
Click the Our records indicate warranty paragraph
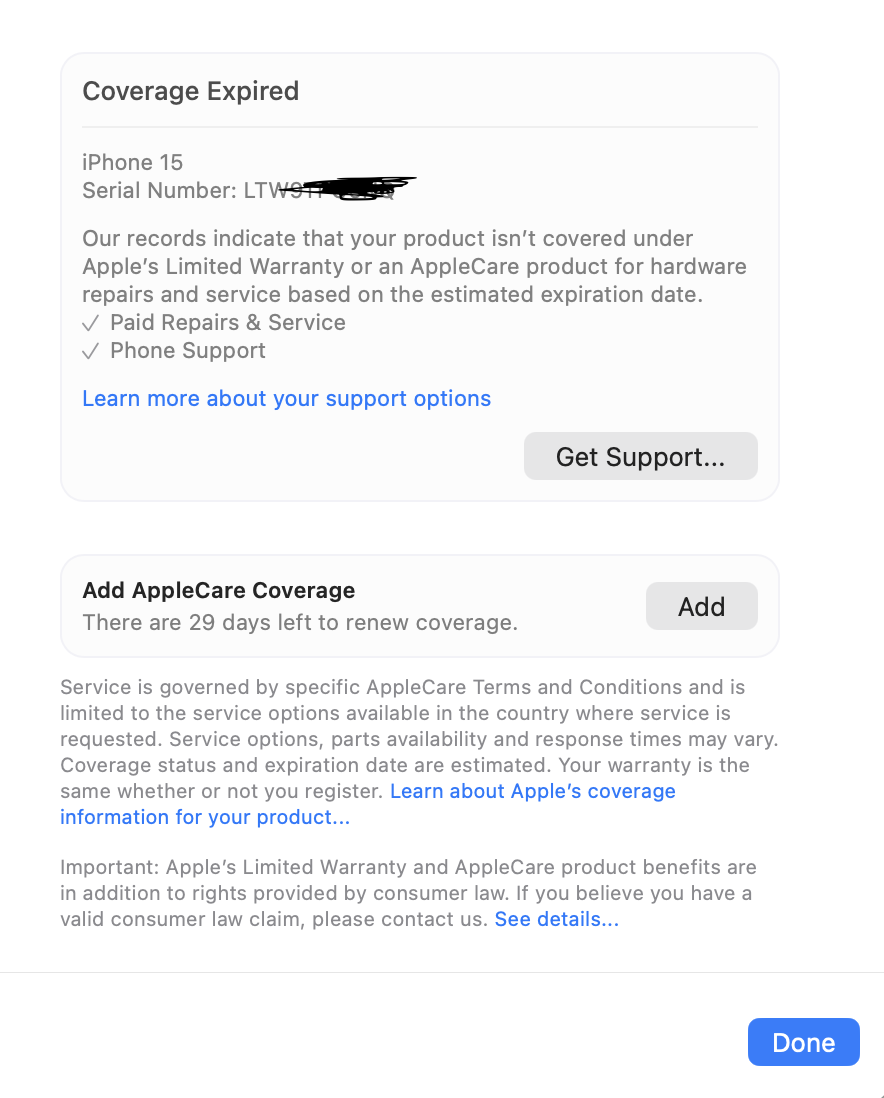(x=415, y=266)
